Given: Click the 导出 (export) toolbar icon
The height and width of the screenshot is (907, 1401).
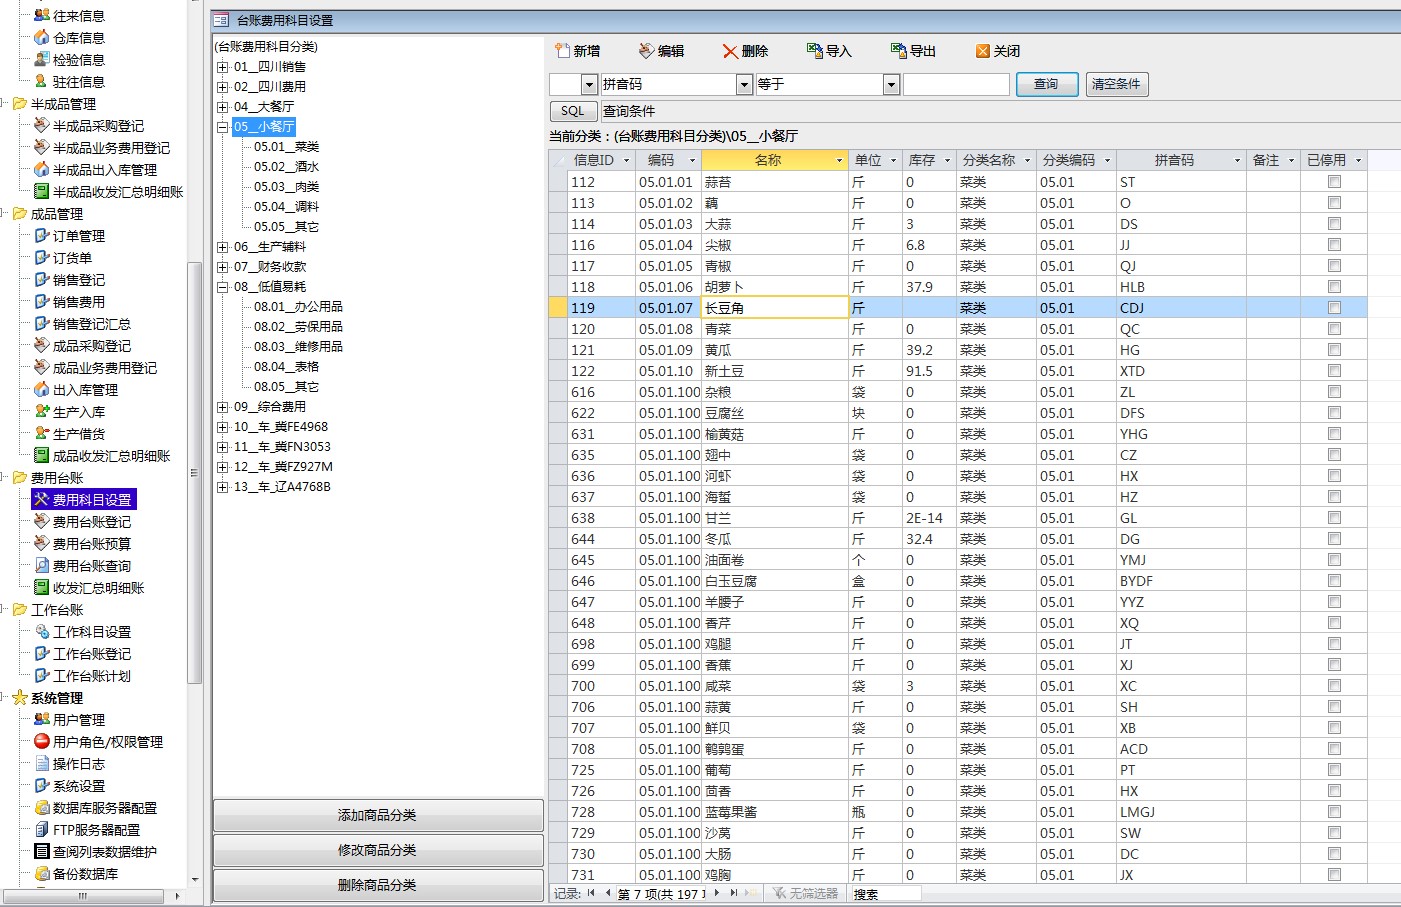Looking at the screenshot, I should click(x=898, y=51).
